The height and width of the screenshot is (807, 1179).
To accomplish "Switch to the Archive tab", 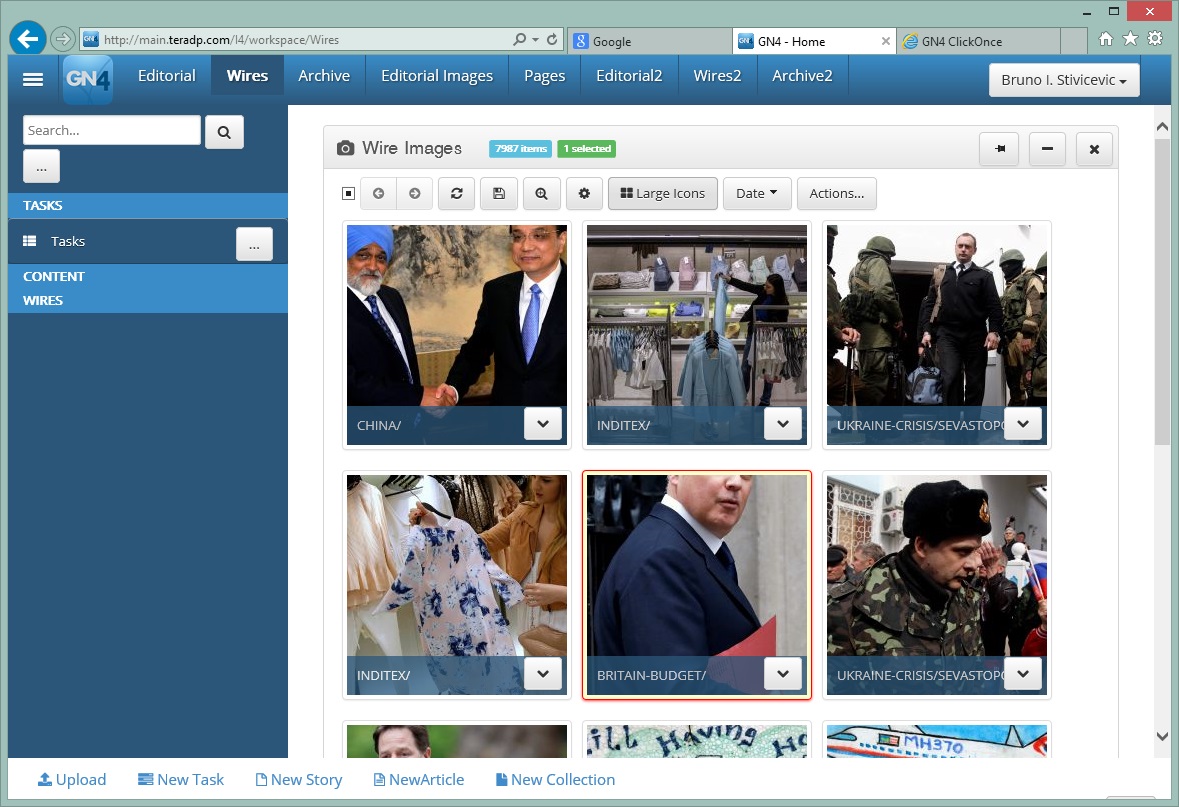I will pos(324,76).
